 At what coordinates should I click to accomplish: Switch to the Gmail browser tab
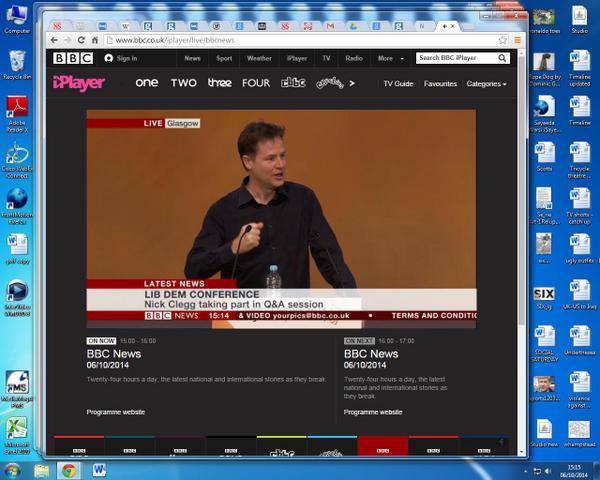[x=330, y=26]
